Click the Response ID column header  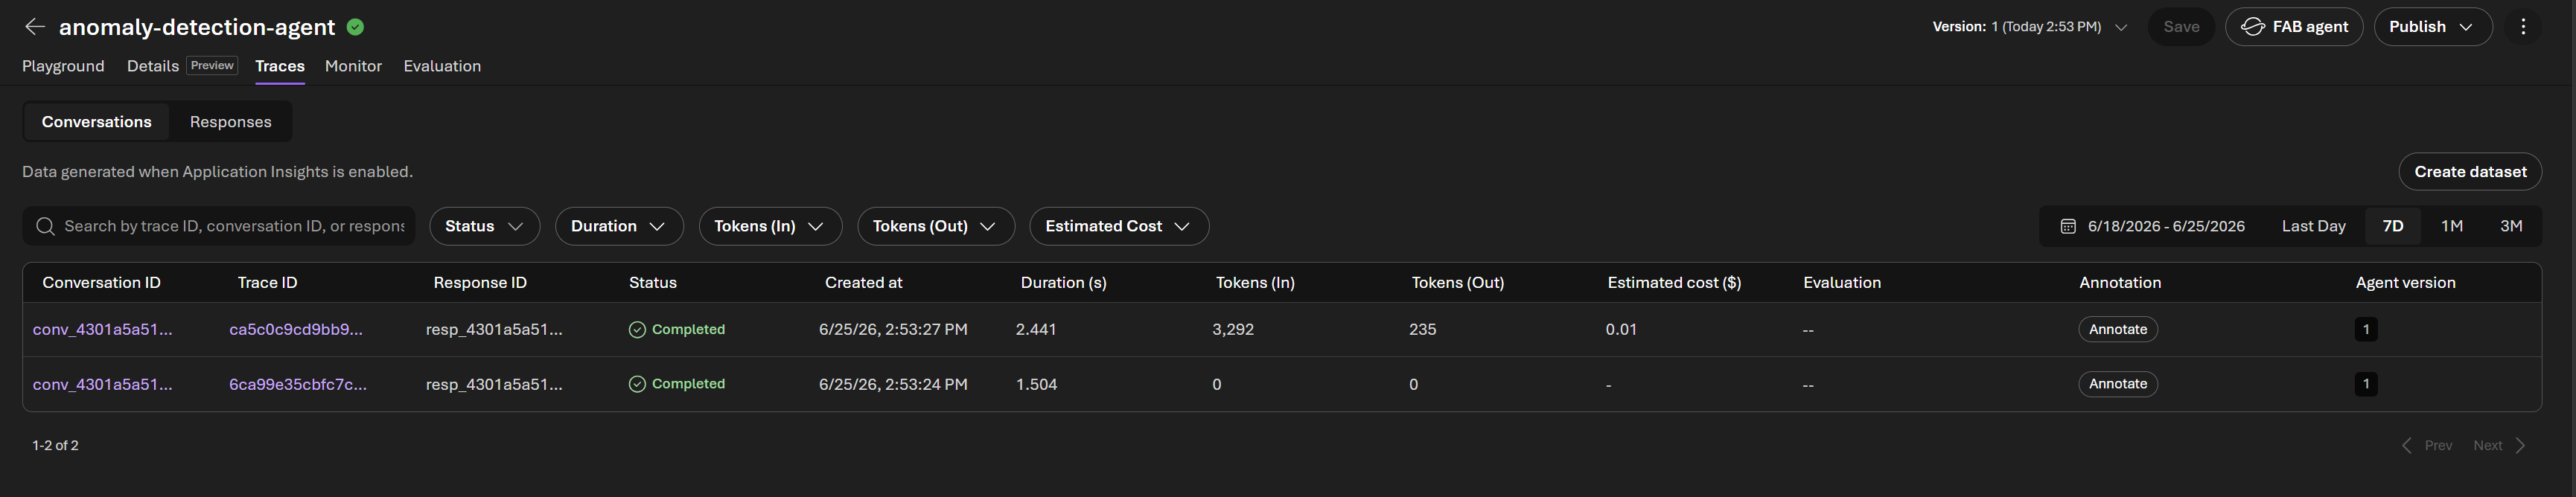[480, 283]
